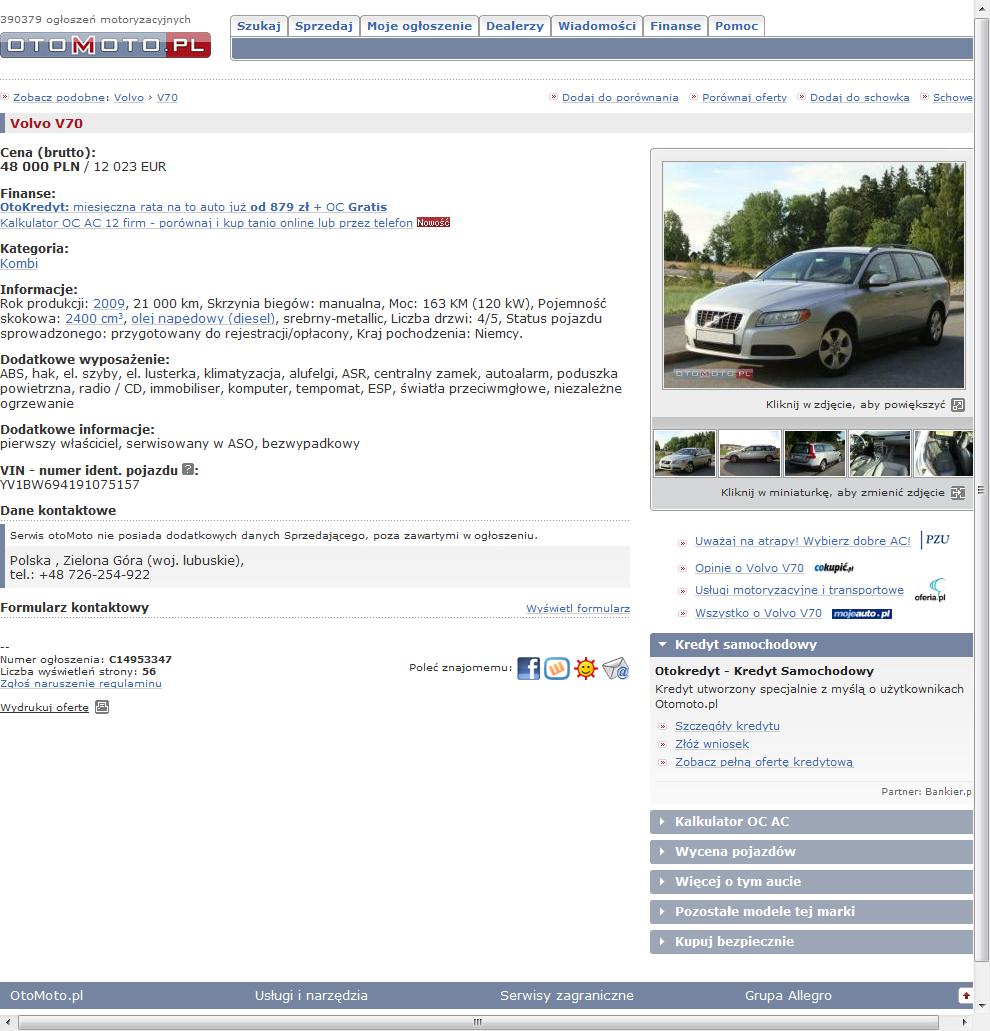Report listing via Zgłoś naruszenie regulaminu
The width and height of the screenshot is (990, 1031).
tap(81, 684)
